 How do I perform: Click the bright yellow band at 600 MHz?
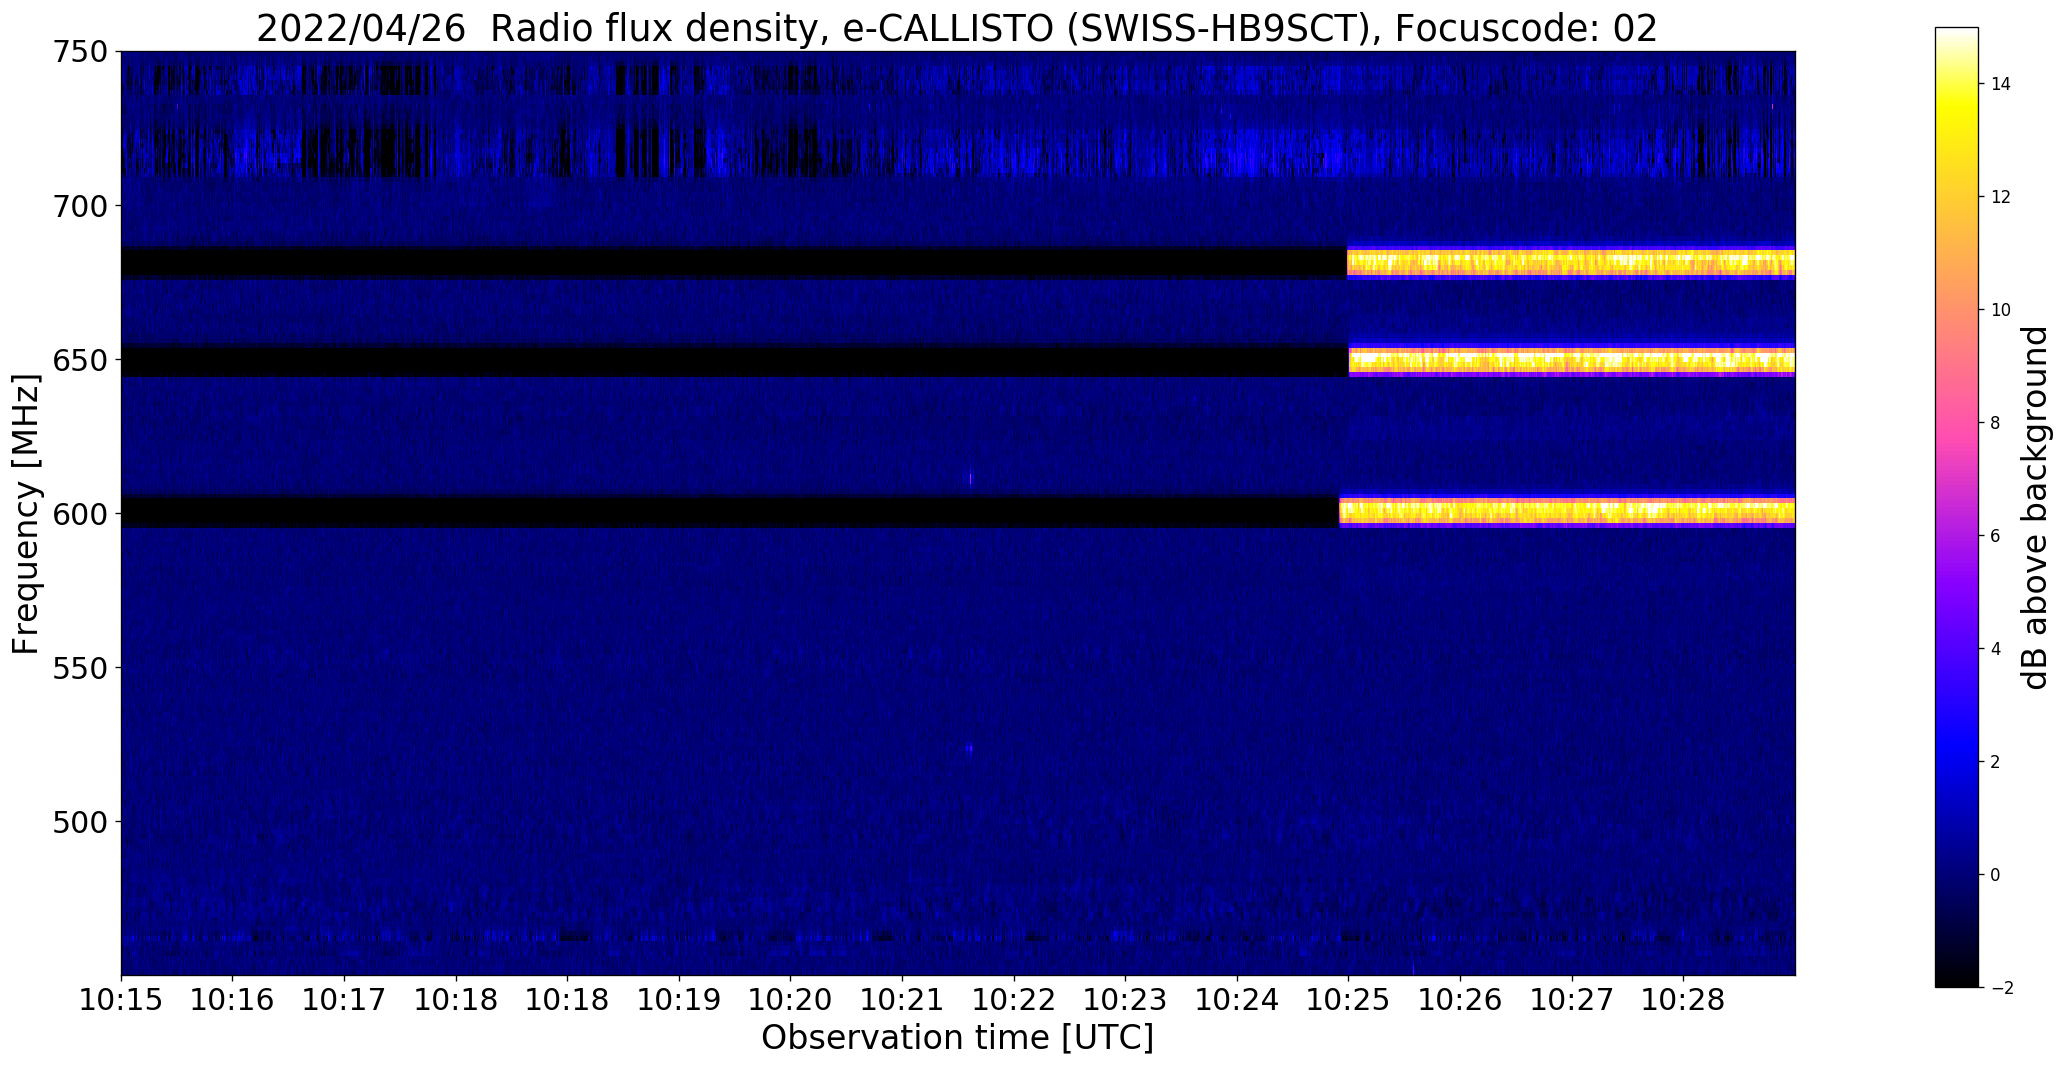coord(1567,512)
